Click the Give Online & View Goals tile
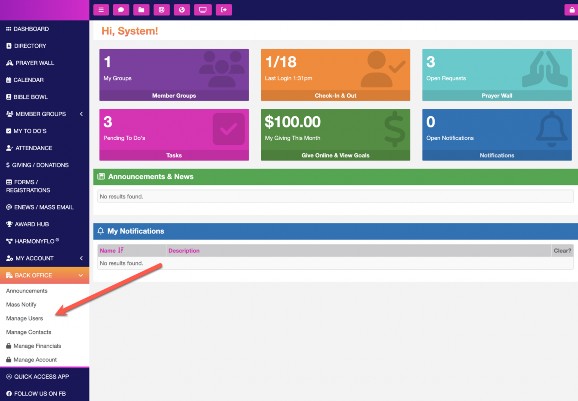Screen dimensions: 578x401 [x=335, y=135]
